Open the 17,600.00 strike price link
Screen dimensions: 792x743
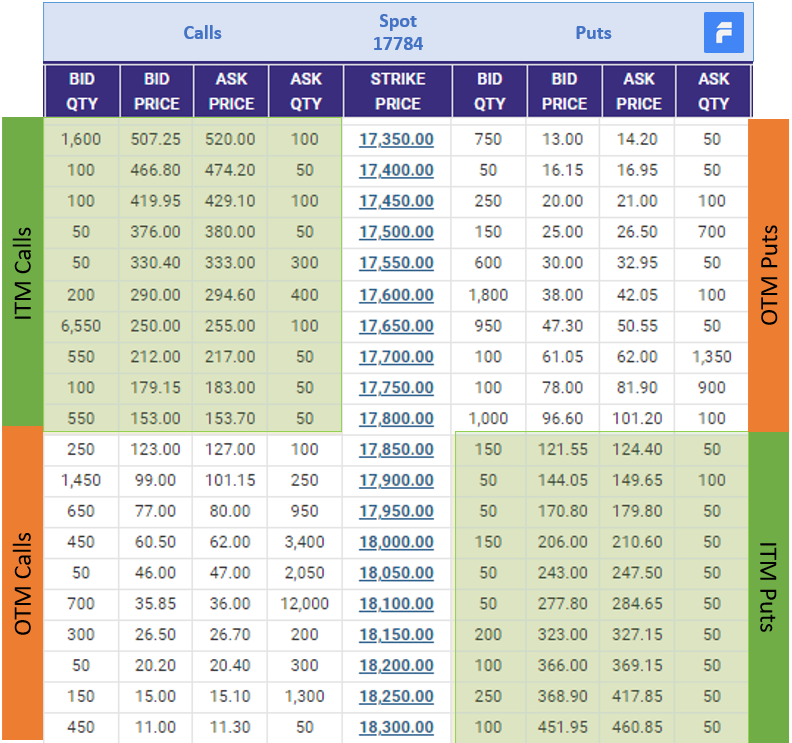[397, 295]
